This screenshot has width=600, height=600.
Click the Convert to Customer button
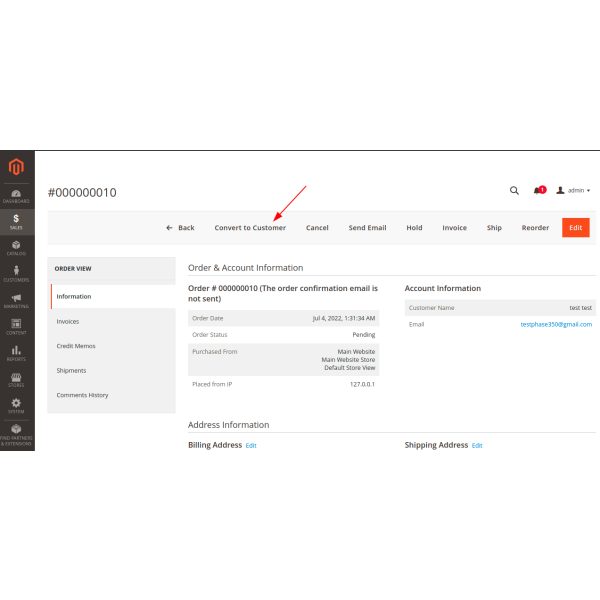click(250, 228)
